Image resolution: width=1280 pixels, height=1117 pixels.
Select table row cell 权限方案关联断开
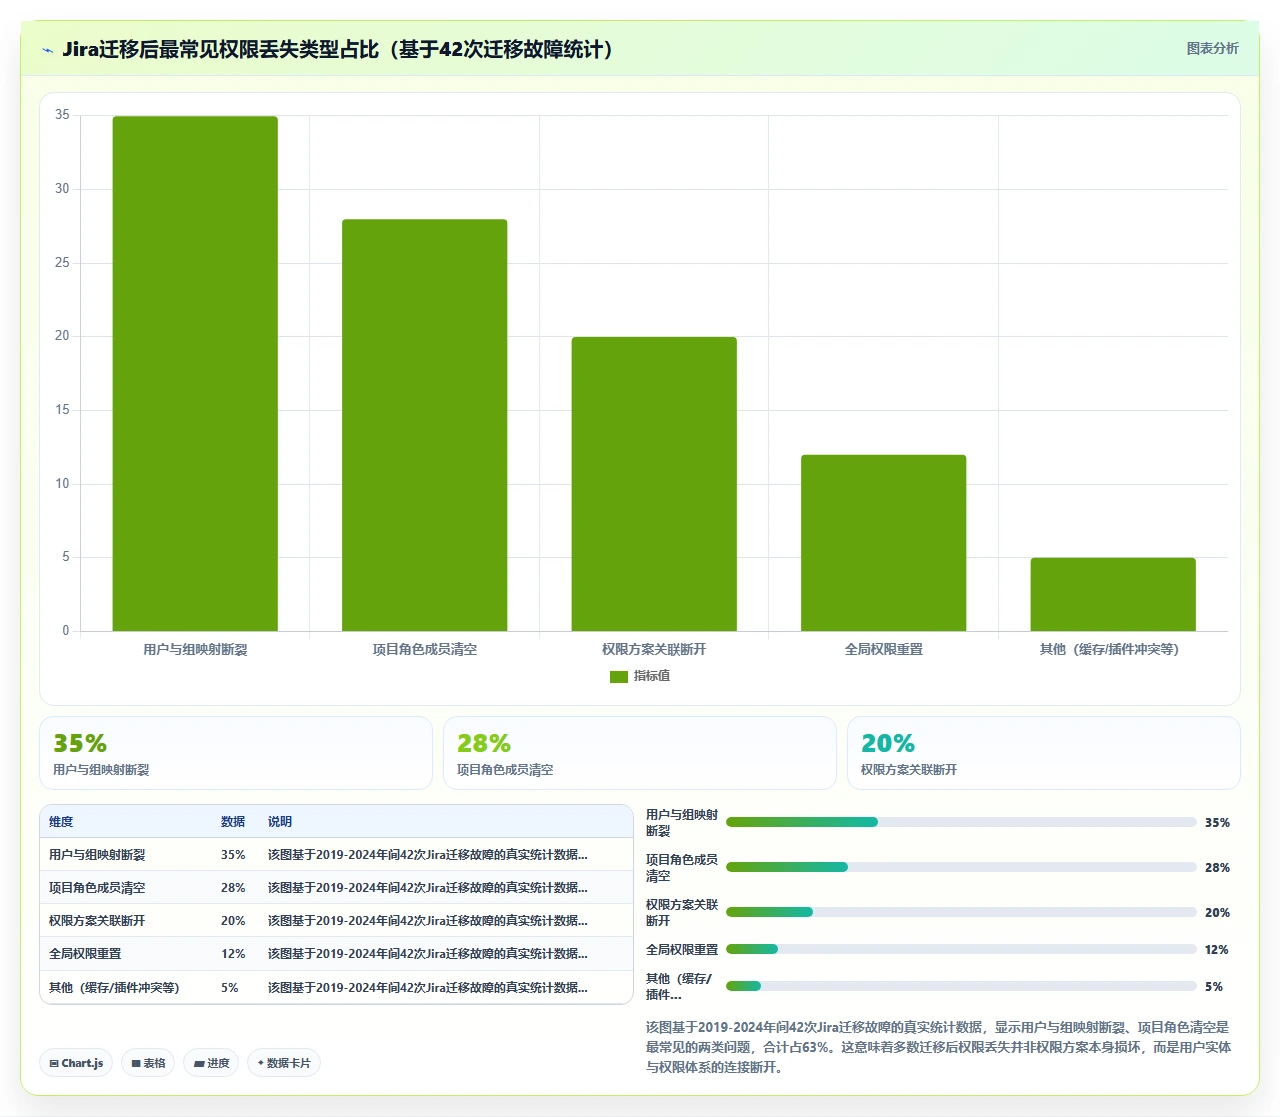coord(97,921)
